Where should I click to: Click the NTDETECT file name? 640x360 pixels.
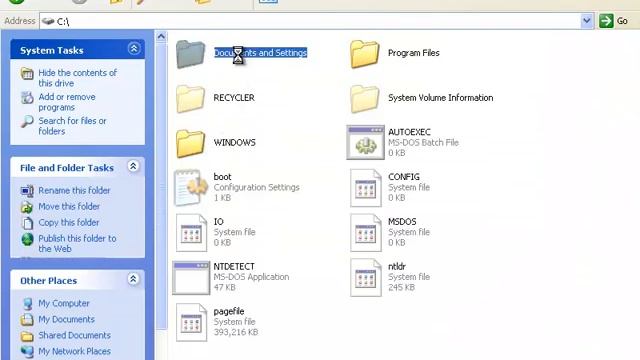click(234, 267)
